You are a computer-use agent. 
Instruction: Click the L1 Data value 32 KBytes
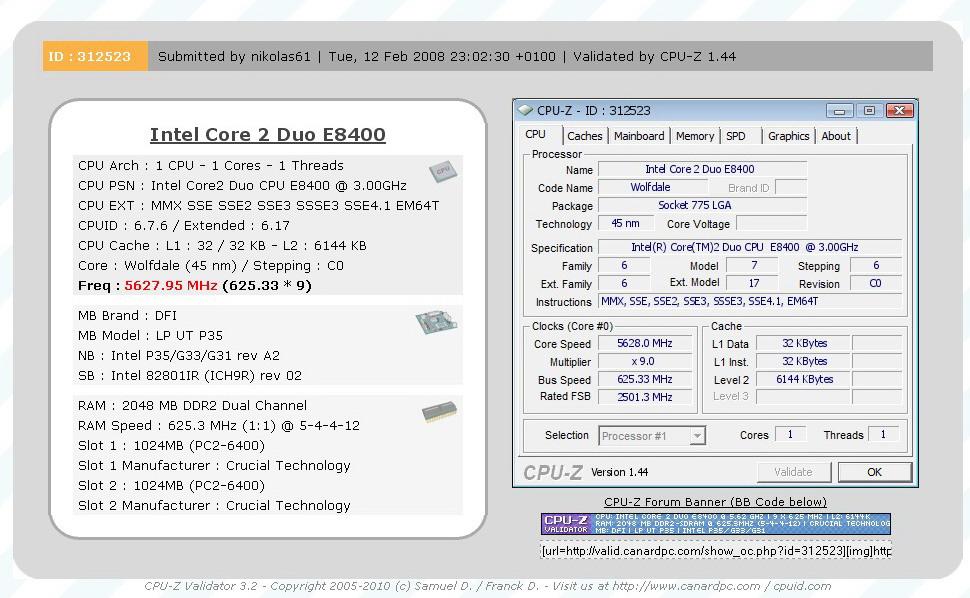[804, 343]
